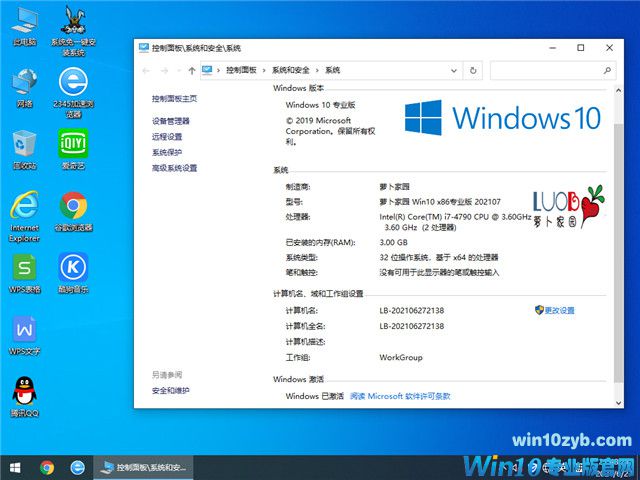Launch 酷狗音乐 desktop icon
640x480 pixels.
pos(73,273)
